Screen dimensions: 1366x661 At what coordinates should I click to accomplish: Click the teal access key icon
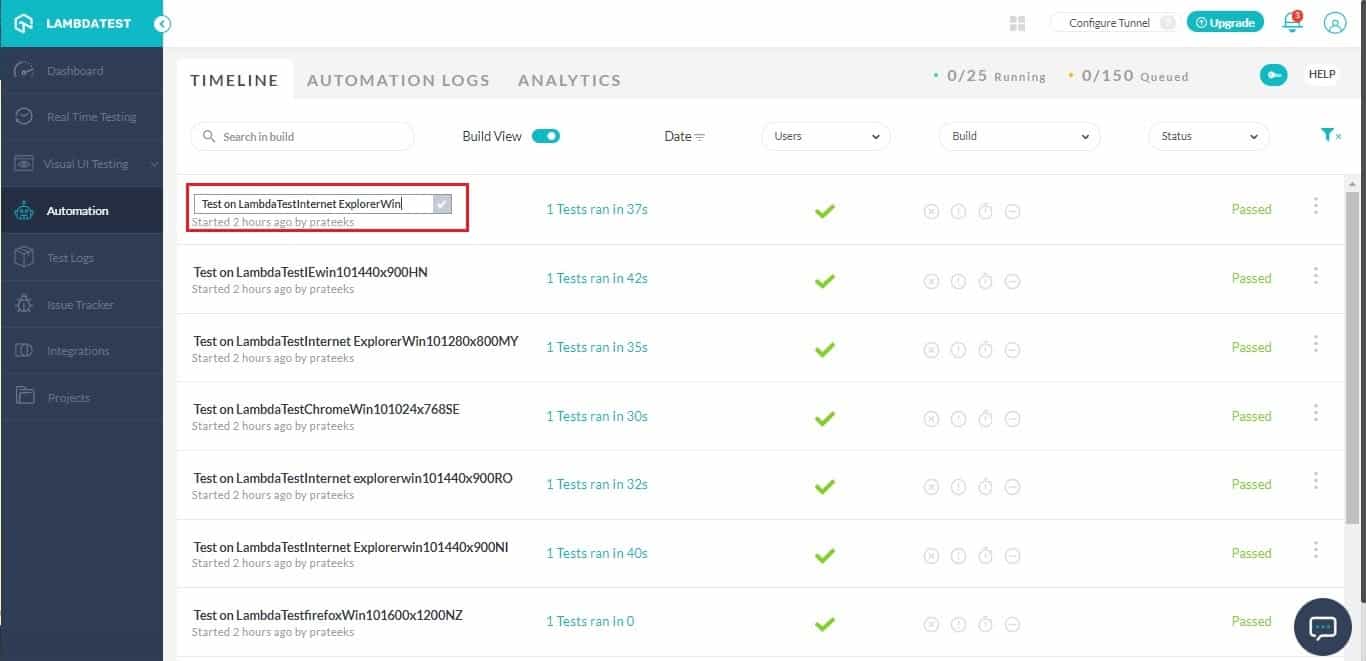coord(1273,75)
